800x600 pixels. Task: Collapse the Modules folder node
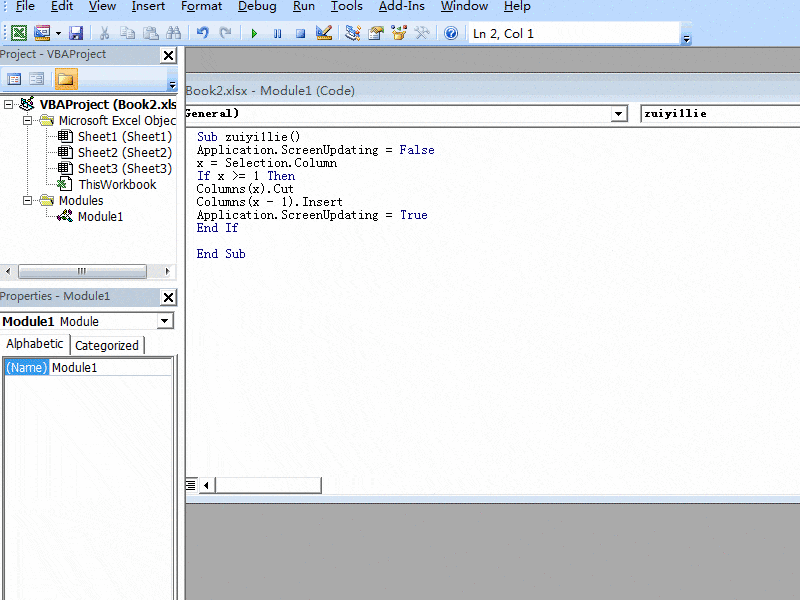(25, 201)
